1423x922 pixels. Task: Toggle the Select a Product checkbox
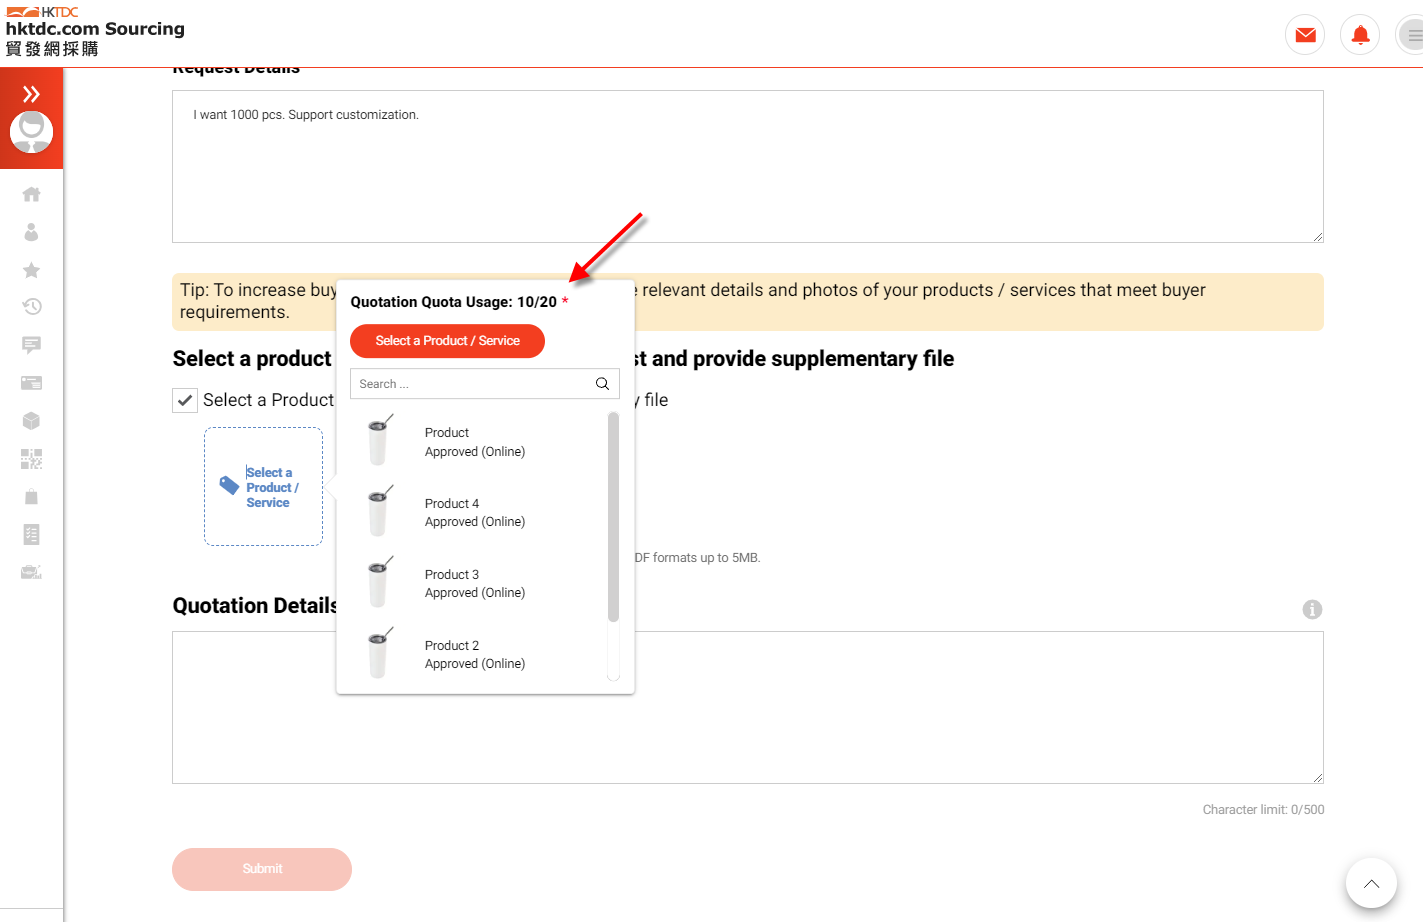[185, 400]
